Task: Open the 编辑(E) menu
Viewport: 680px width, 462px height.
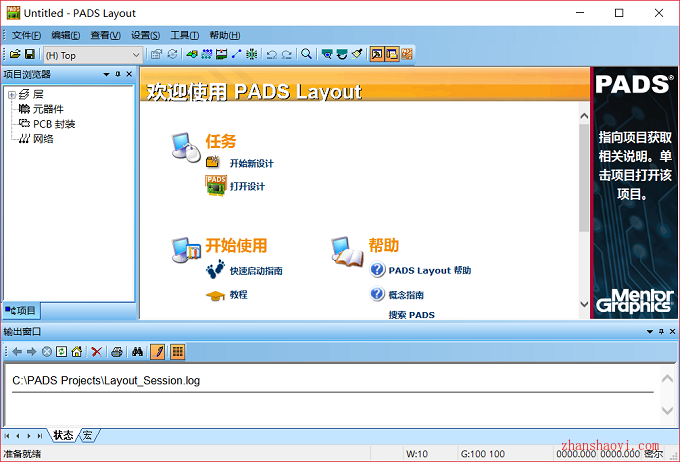Action: pos(65,35)
